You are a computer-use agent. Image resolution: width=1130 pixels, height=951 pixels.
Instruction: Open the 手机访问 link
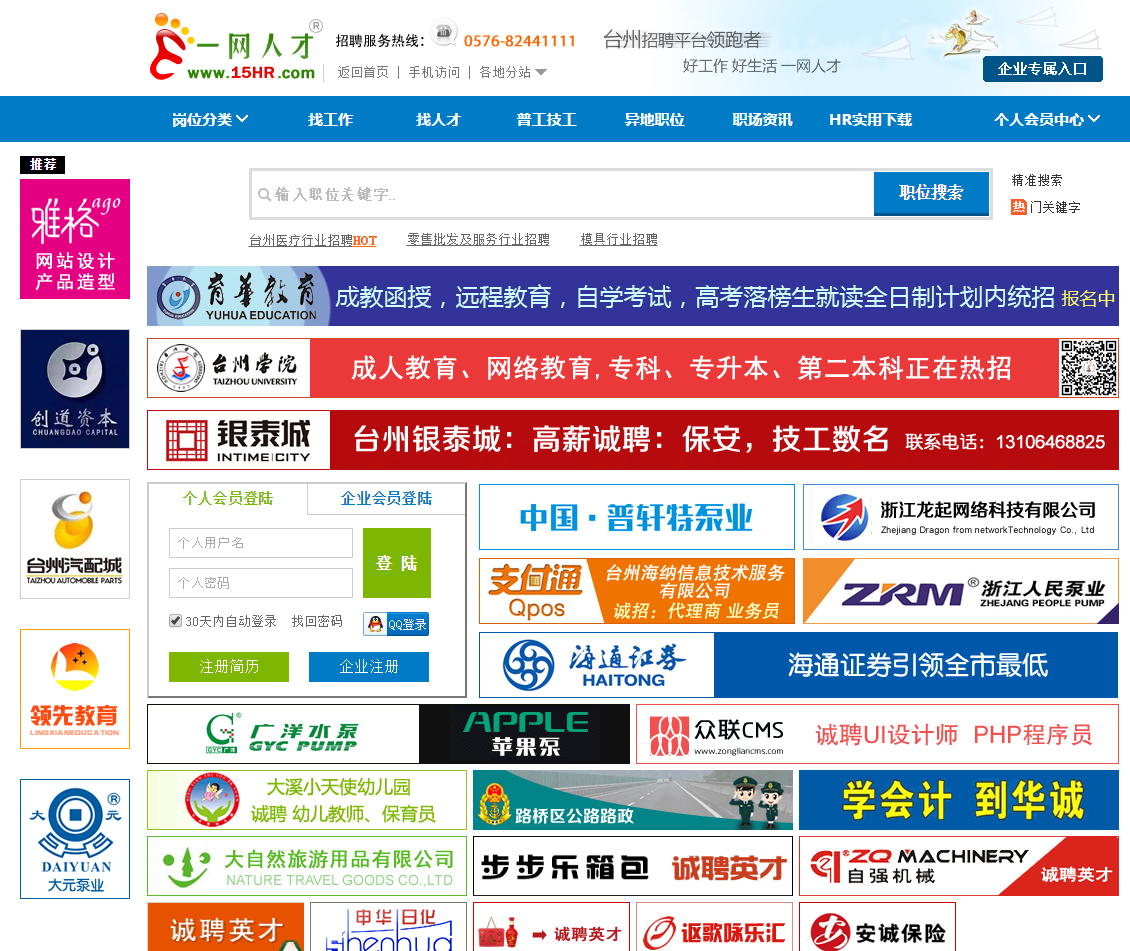[x=434, y=72]
